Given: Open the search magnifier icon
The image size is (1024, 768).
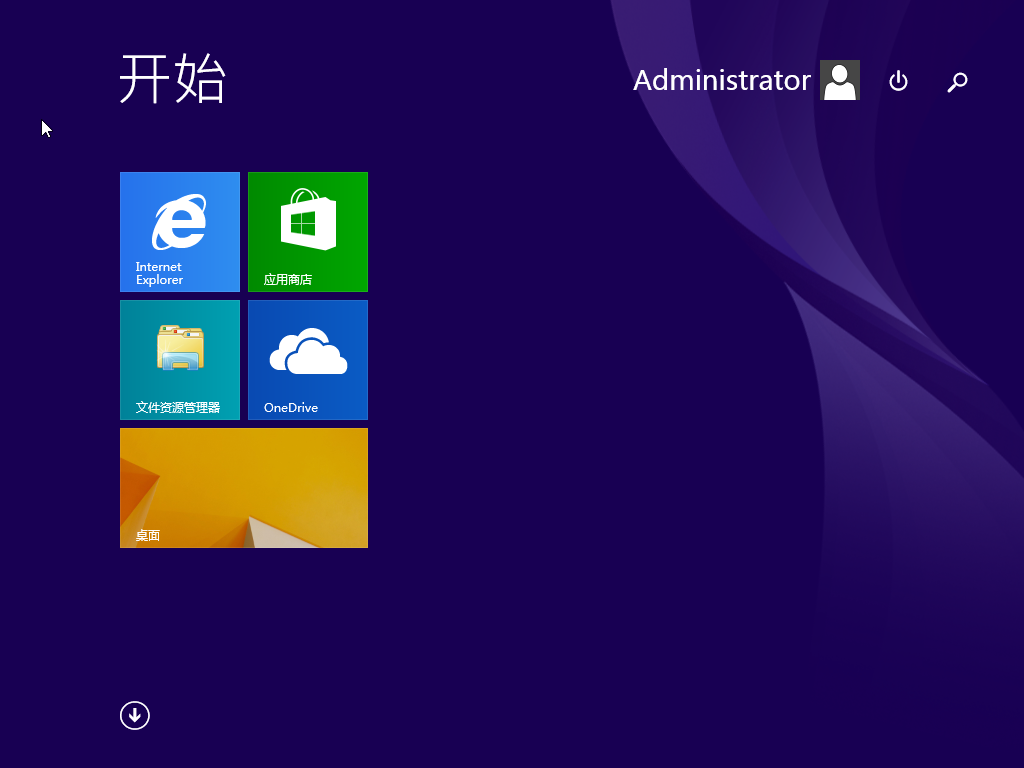Looking at the screenshot, I should [x=957, y=82].
